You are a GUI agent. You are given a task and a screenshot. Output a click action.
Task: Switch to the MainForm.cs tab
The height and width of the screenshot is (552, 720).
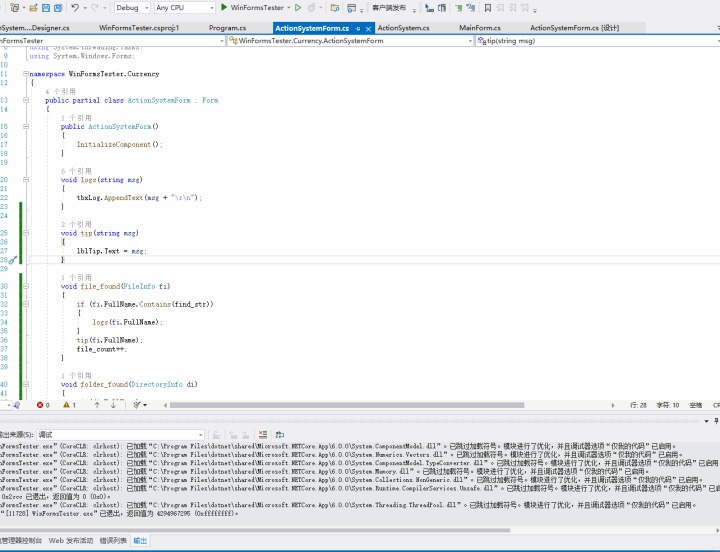click(x=480, y=28)
